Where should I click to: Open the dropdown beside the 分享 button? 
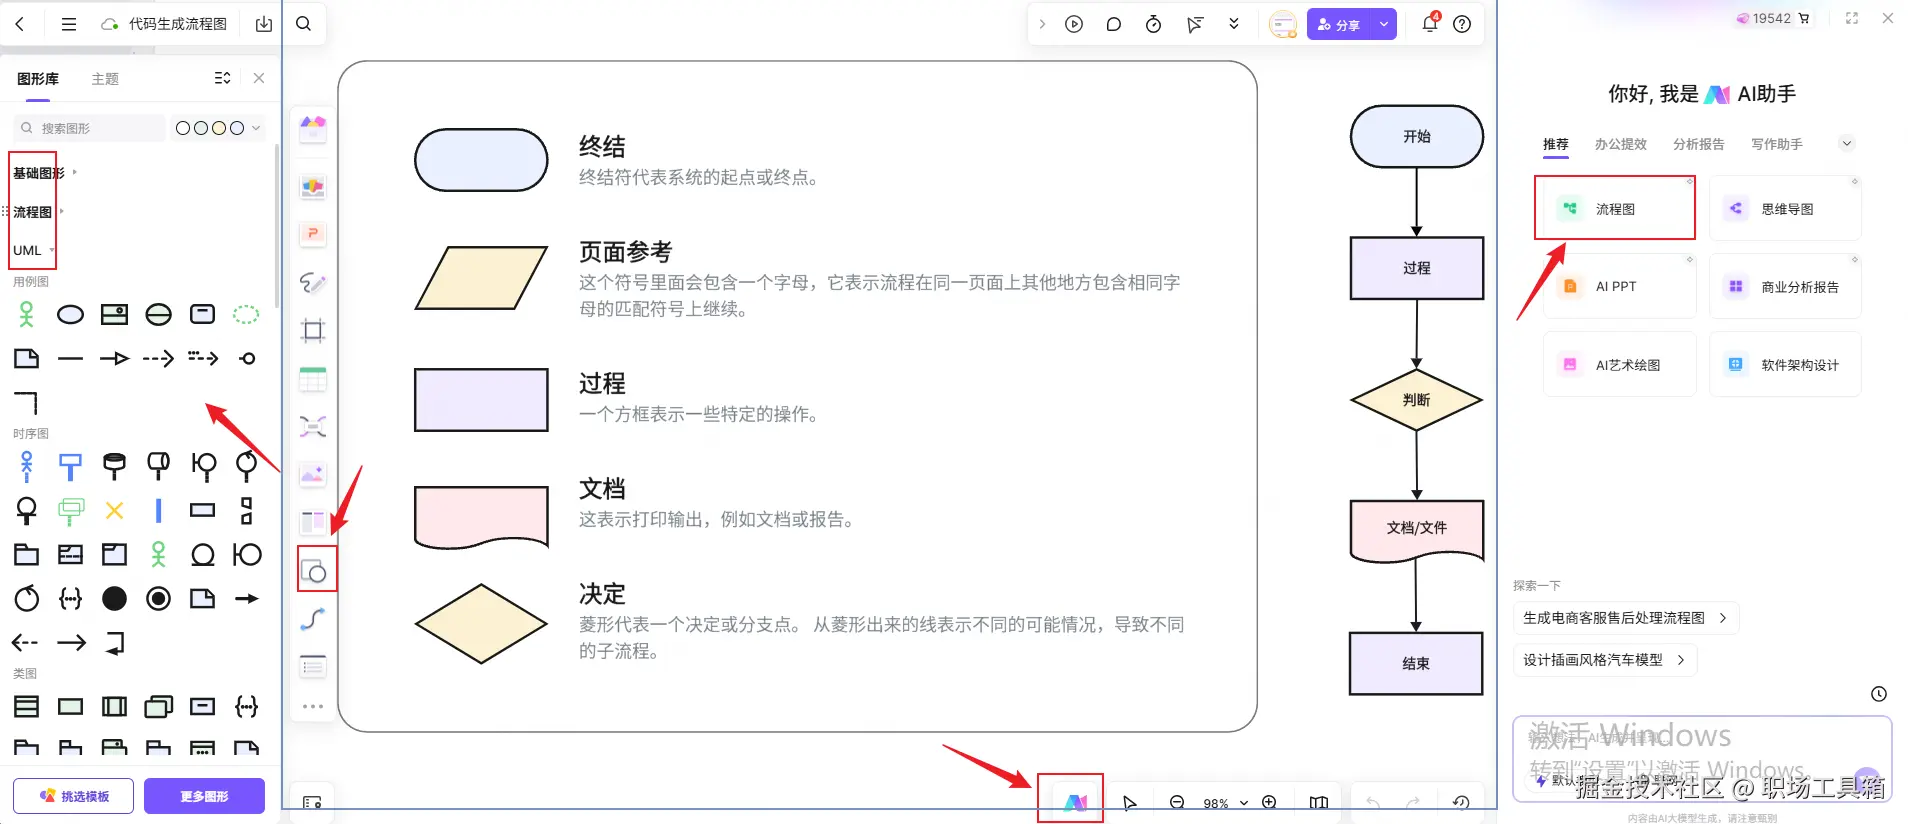click(x=1384, y=24)
